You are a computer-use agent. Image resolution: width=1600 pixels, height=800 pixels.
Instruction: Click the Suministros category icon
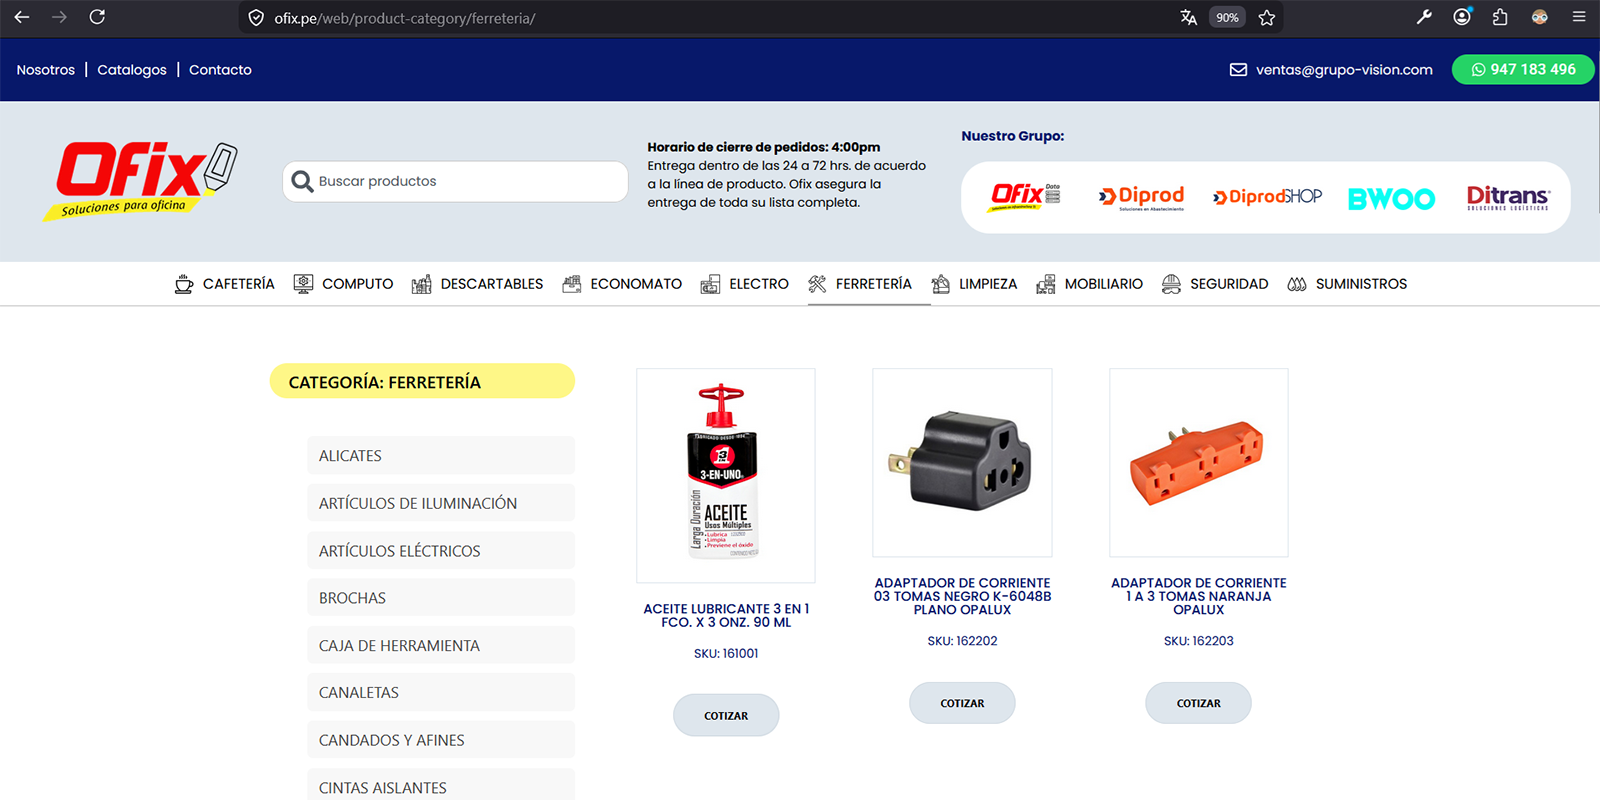1297,284
